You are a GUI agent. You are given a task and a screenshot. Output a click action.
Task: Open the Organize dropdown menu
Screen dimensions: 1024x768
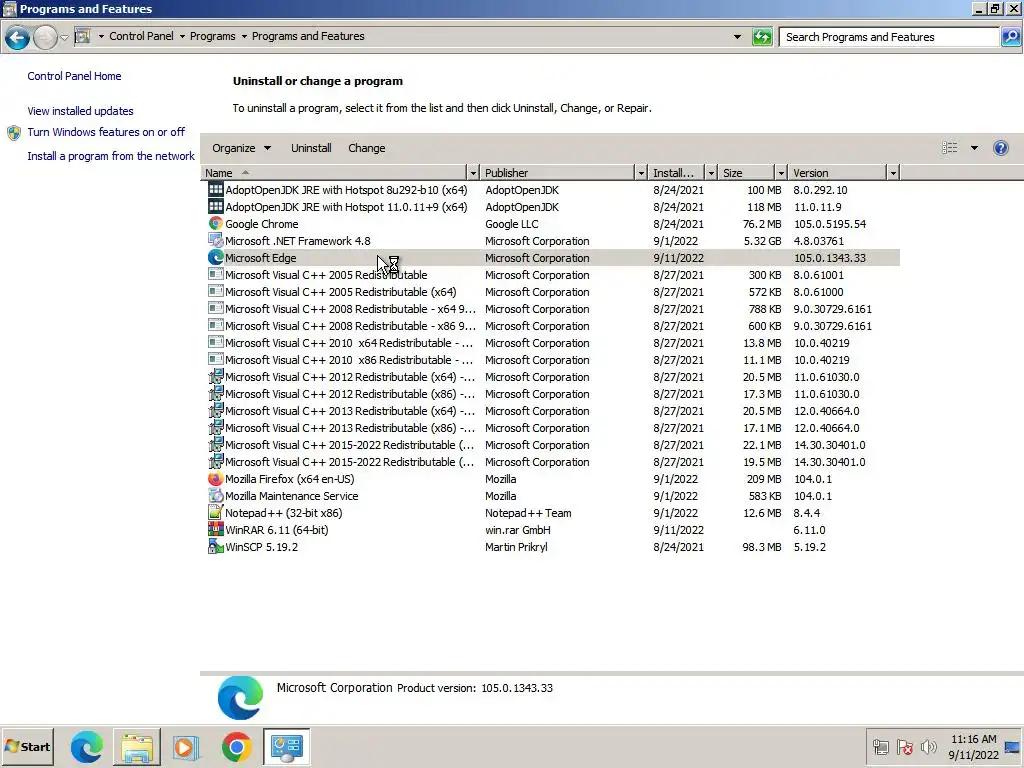(x=241, y=148)
